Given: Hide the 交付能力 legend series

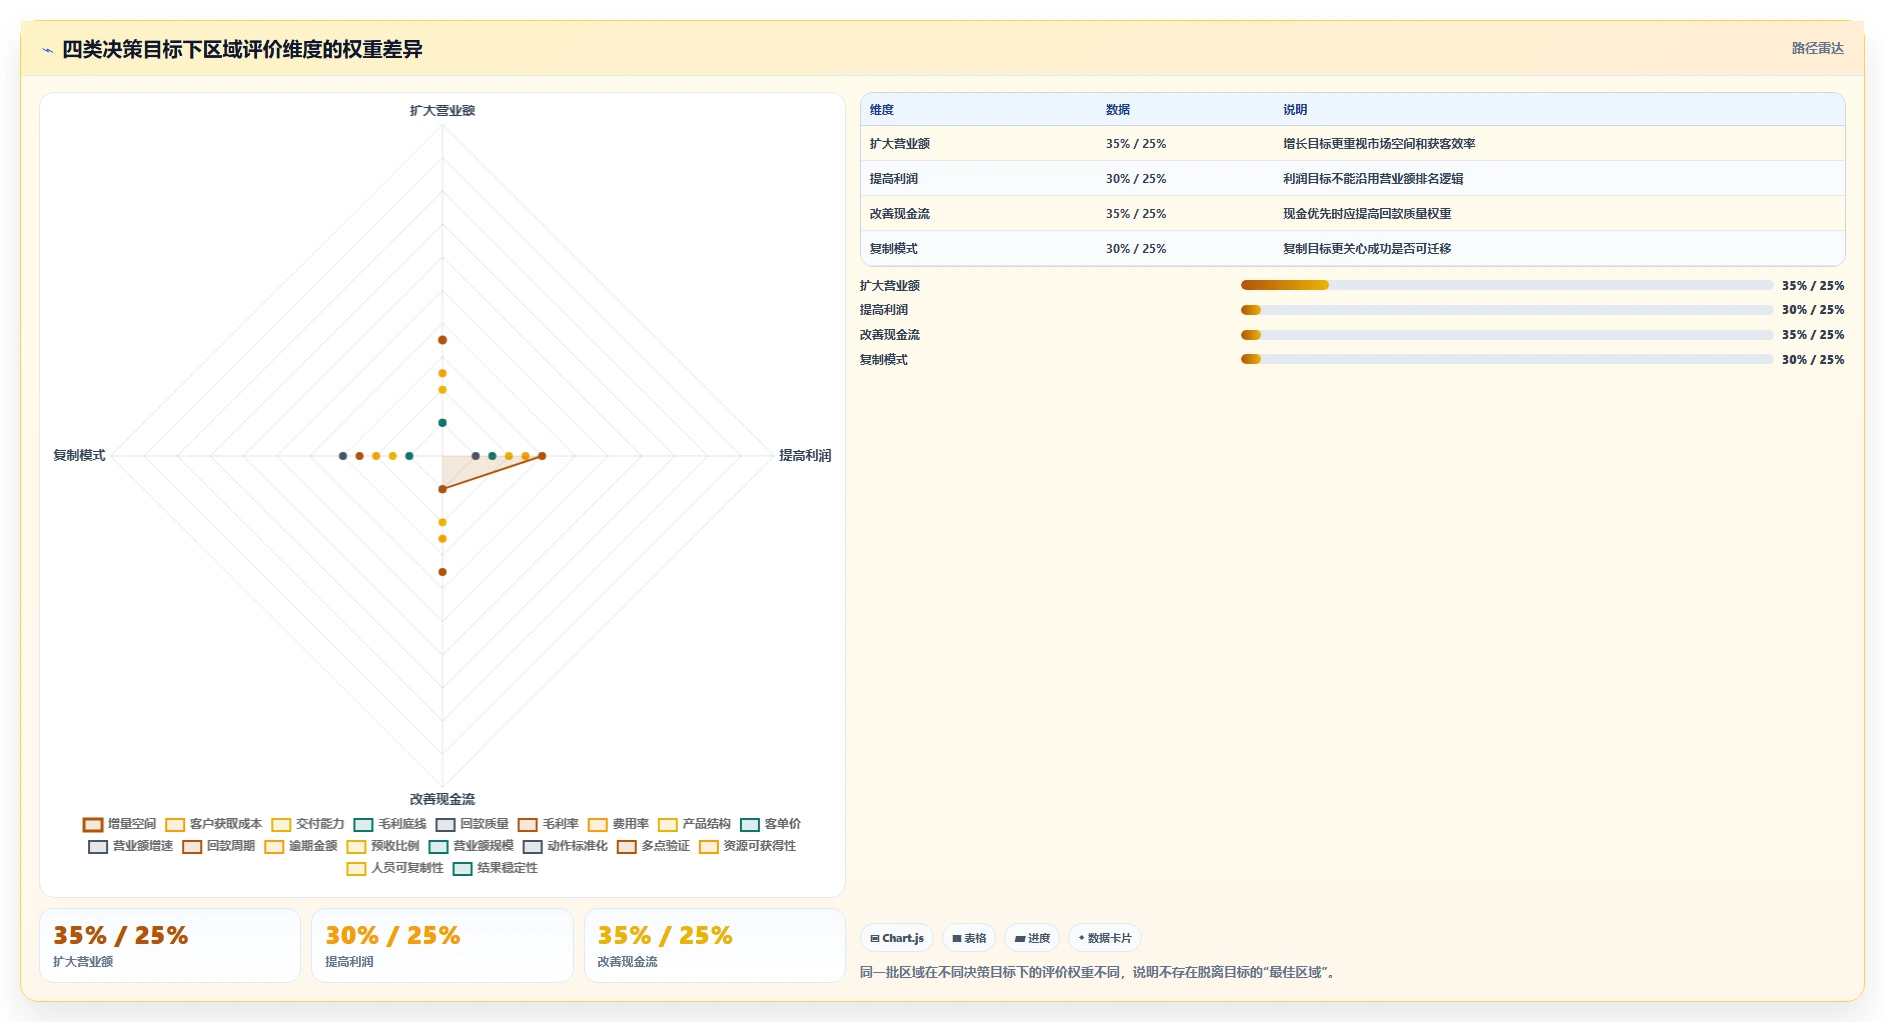Looking at the screenshot, I should click(307, 824).
